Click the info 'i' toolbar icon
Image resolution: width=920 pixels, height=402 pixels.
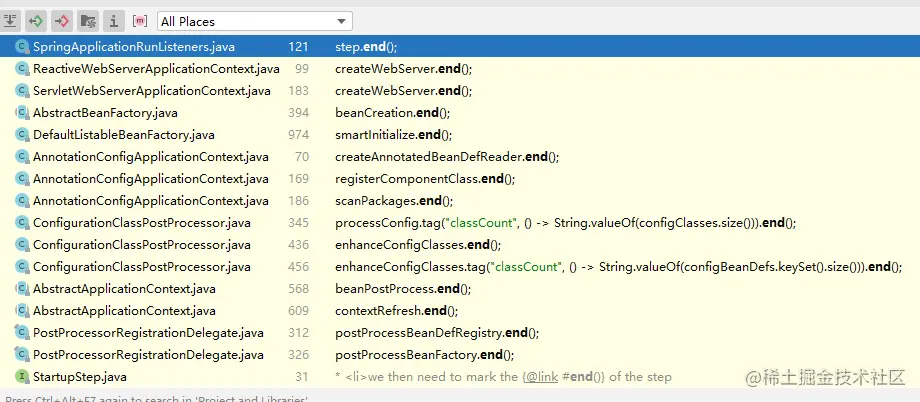point(114,22)
